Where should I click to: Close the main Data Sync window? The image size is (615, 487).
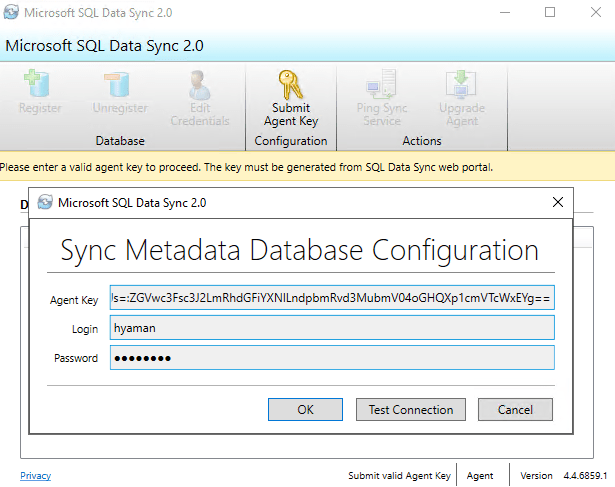pyautogui.click(x=596, y=12)
